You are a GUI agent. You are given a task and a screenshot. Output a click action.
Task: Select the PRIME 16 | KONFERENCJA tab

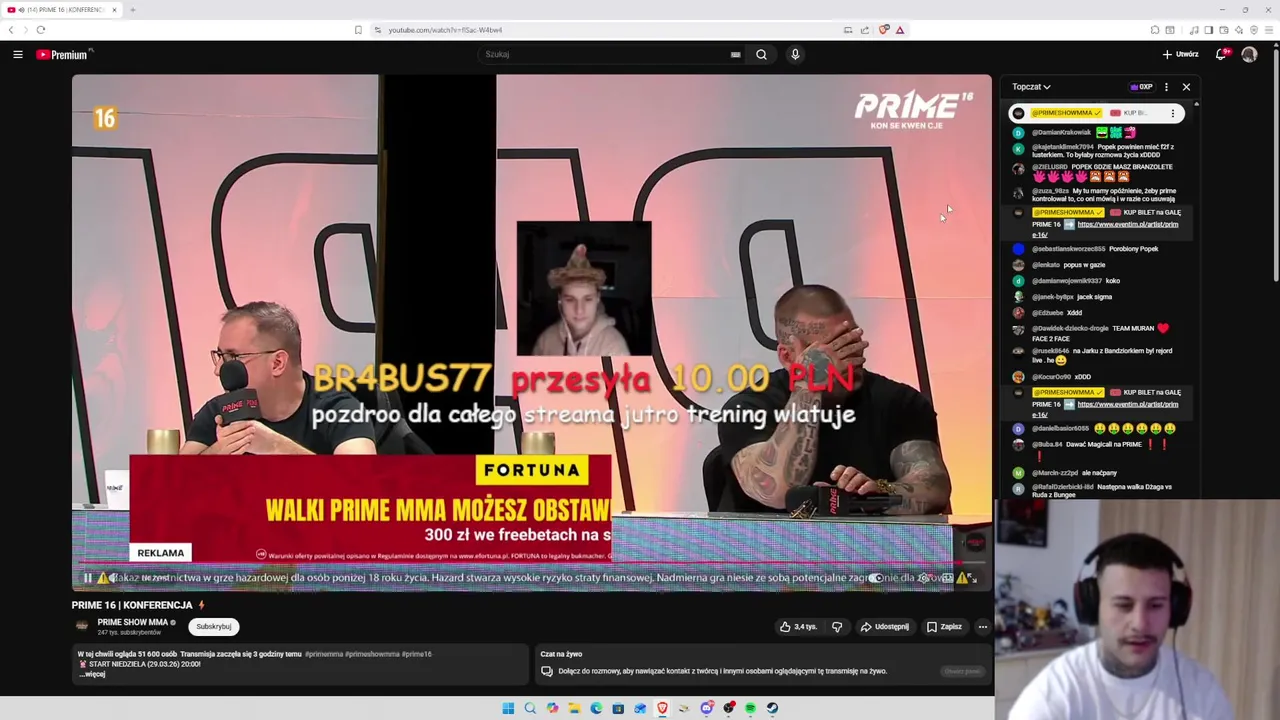pos(60,10)
